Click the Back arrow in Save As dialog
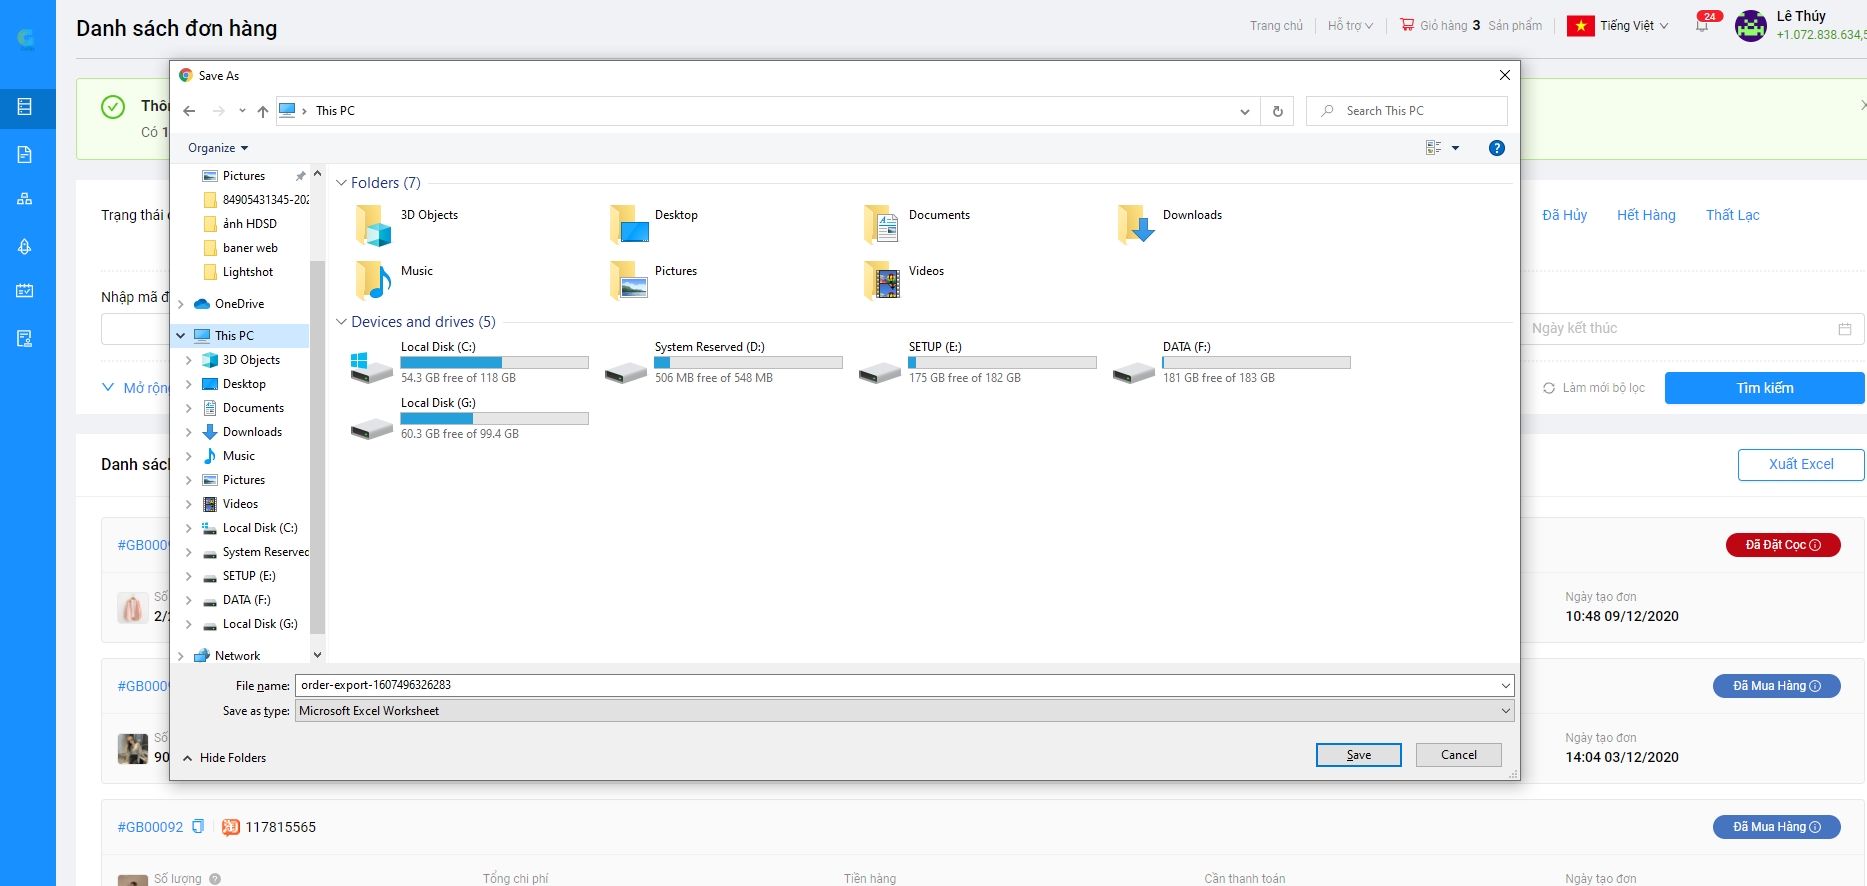The width and height of the screenshot is (1867, 886). click(189, 111)
